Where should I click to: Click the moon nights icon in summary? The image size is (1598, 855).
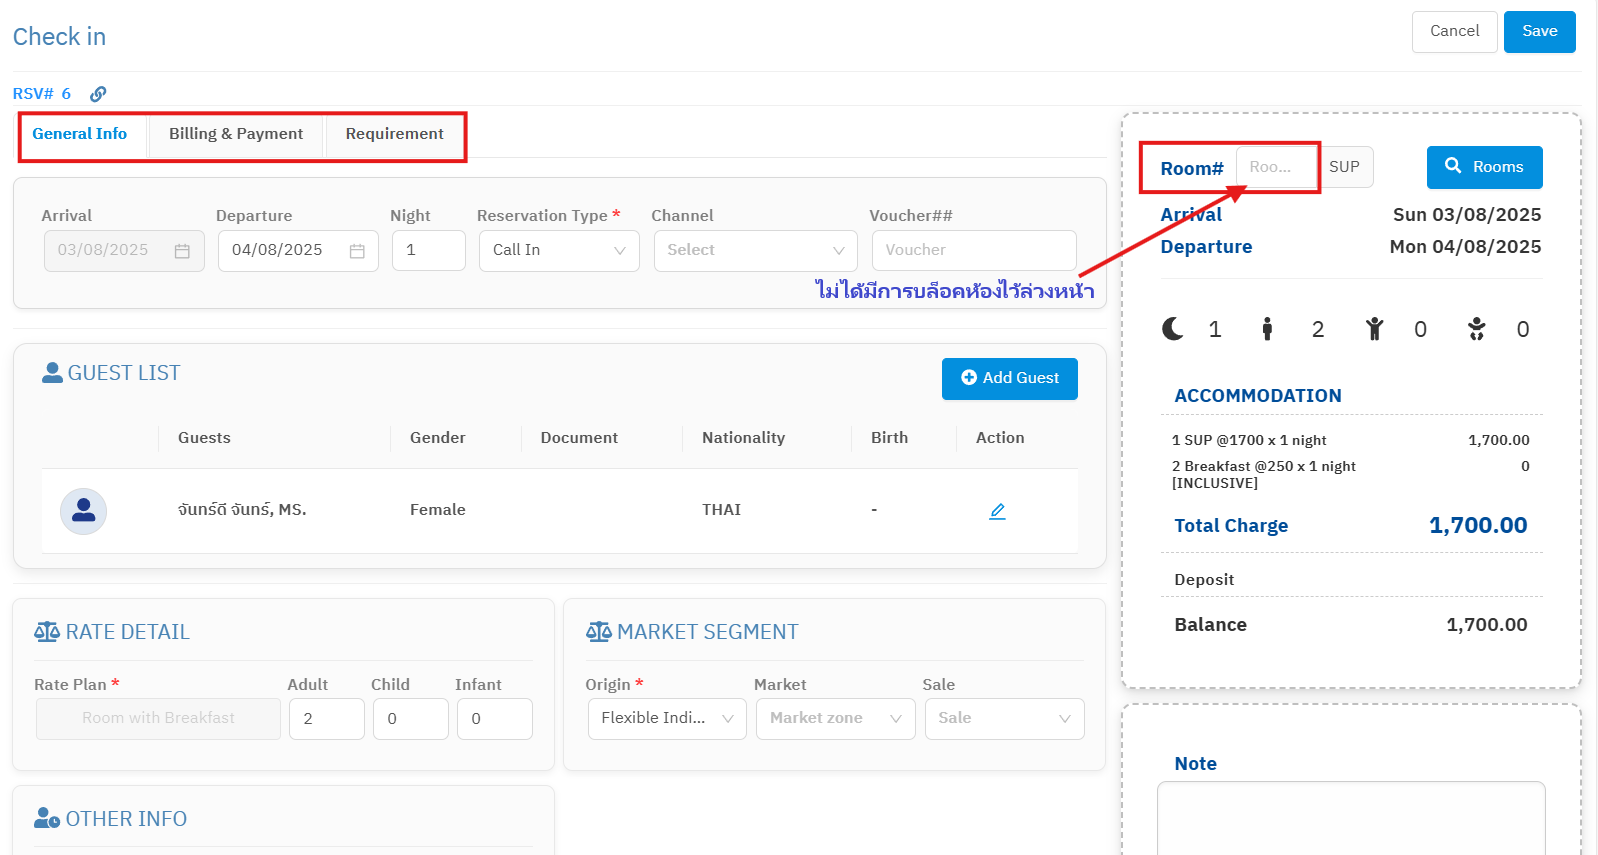[x=1173, y=329]
